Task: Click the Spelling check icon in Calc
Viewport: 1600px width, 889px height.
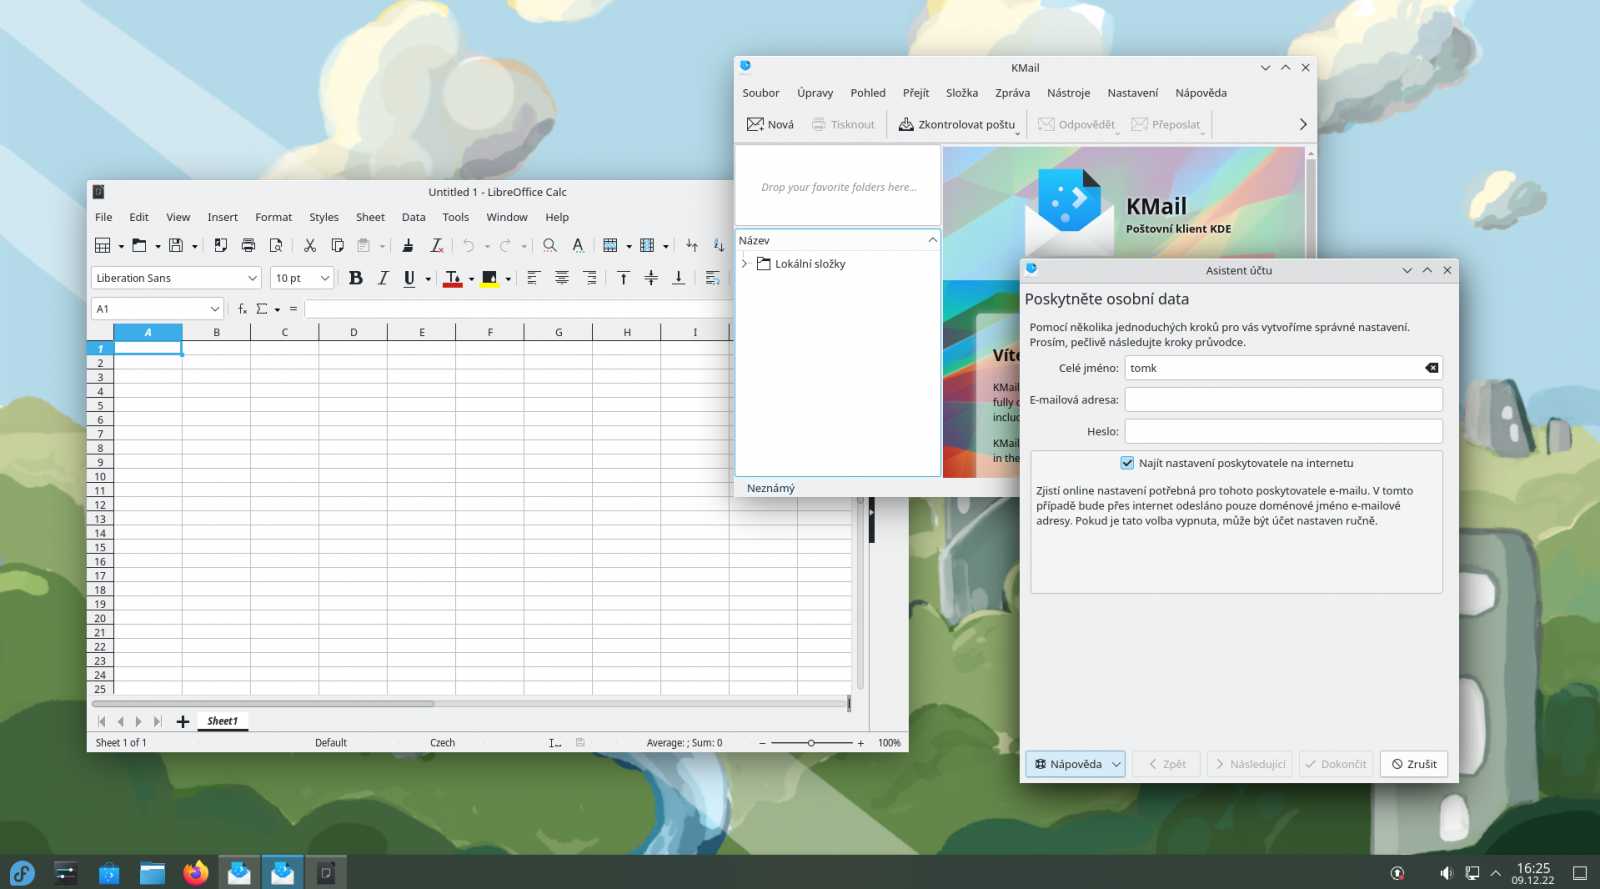Action: coord(578,245)
